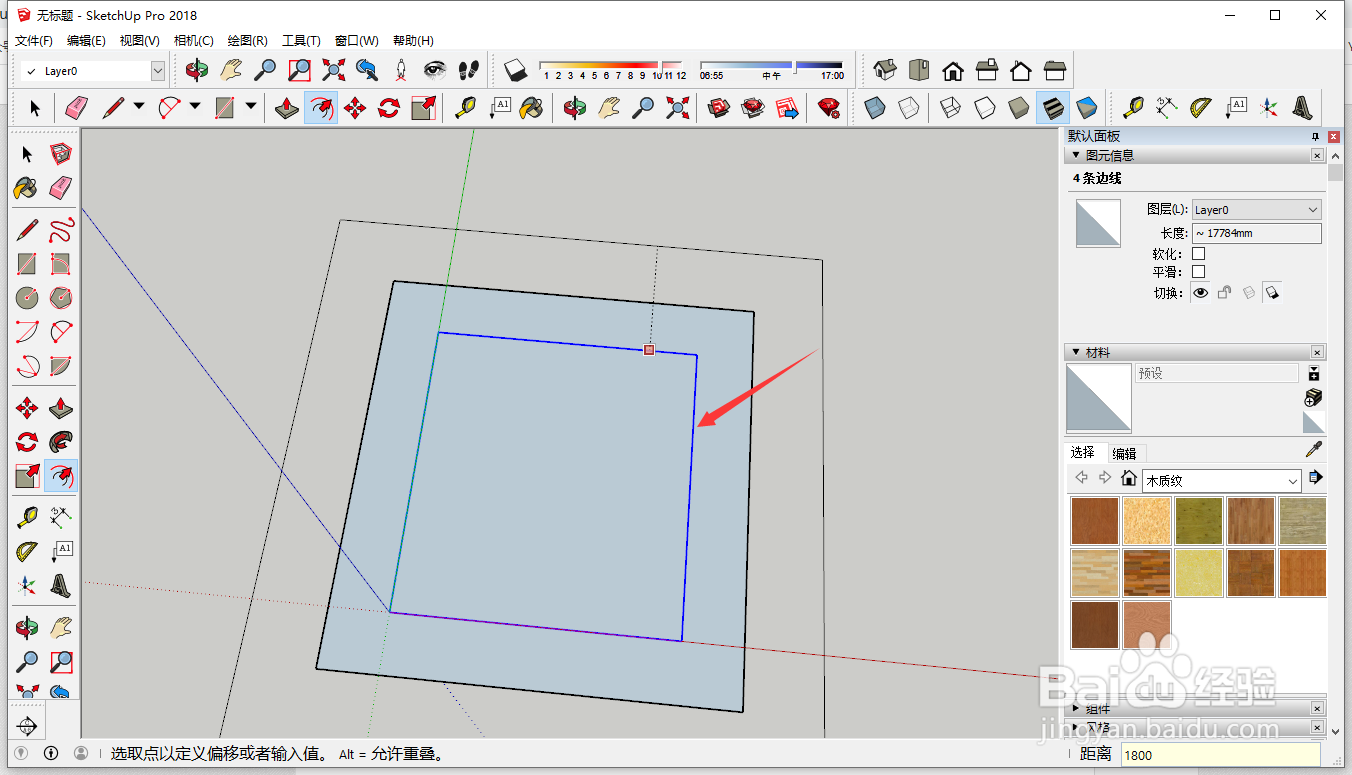This screenshot has height=775, width=1352.
Task: Toggle the 平滑 smooth checkbox
Action: tap(1199, 272)
